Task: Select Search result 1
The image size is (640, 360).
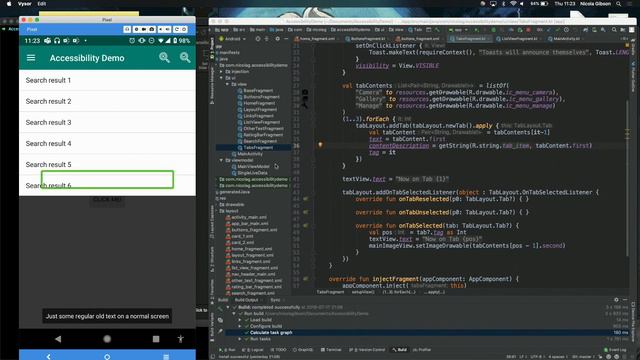Action: click(x=107, y=80)
